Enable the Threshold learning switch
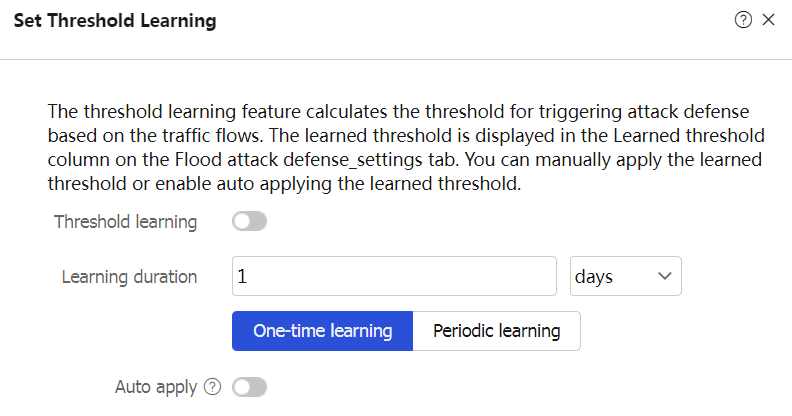 [250, 221]
